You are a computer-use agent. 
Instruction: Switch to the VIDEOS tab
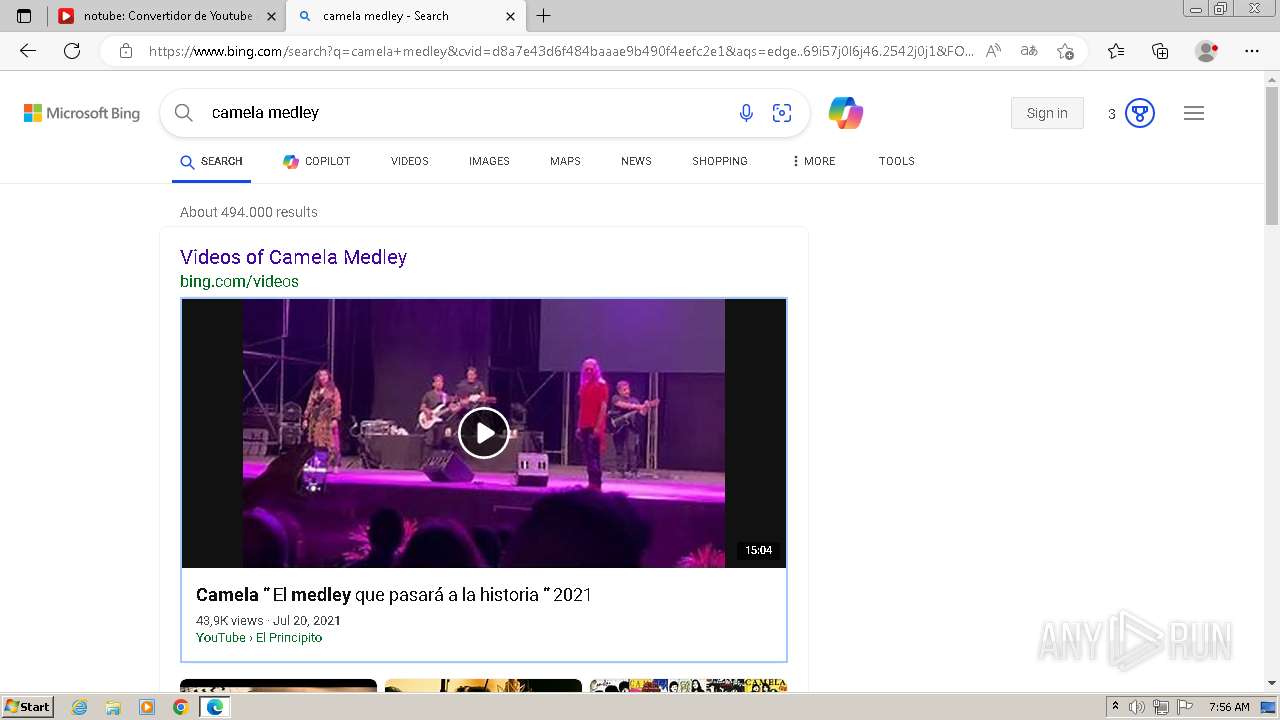coord(410,161)
